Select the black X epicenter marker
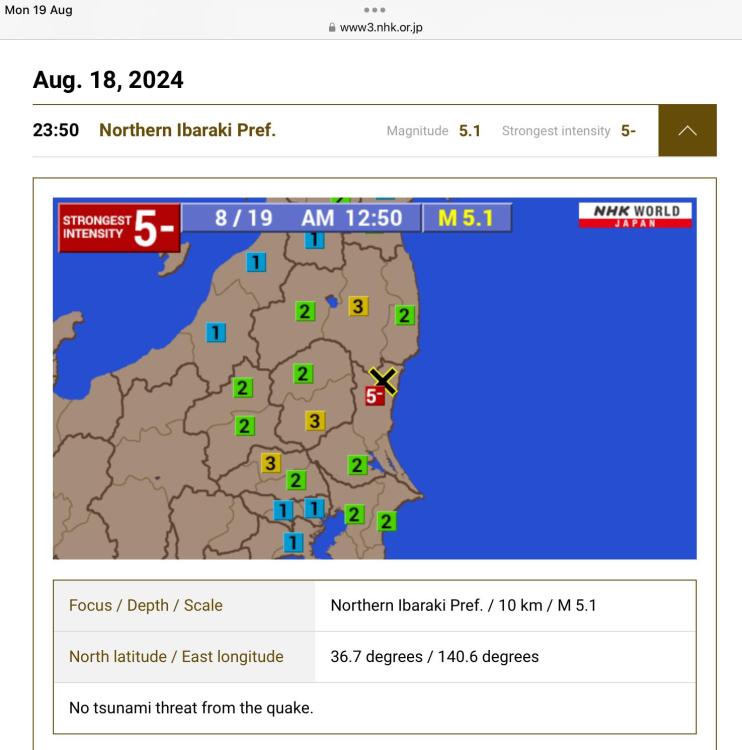Viewport: 742px width, 750px height. 383,378
